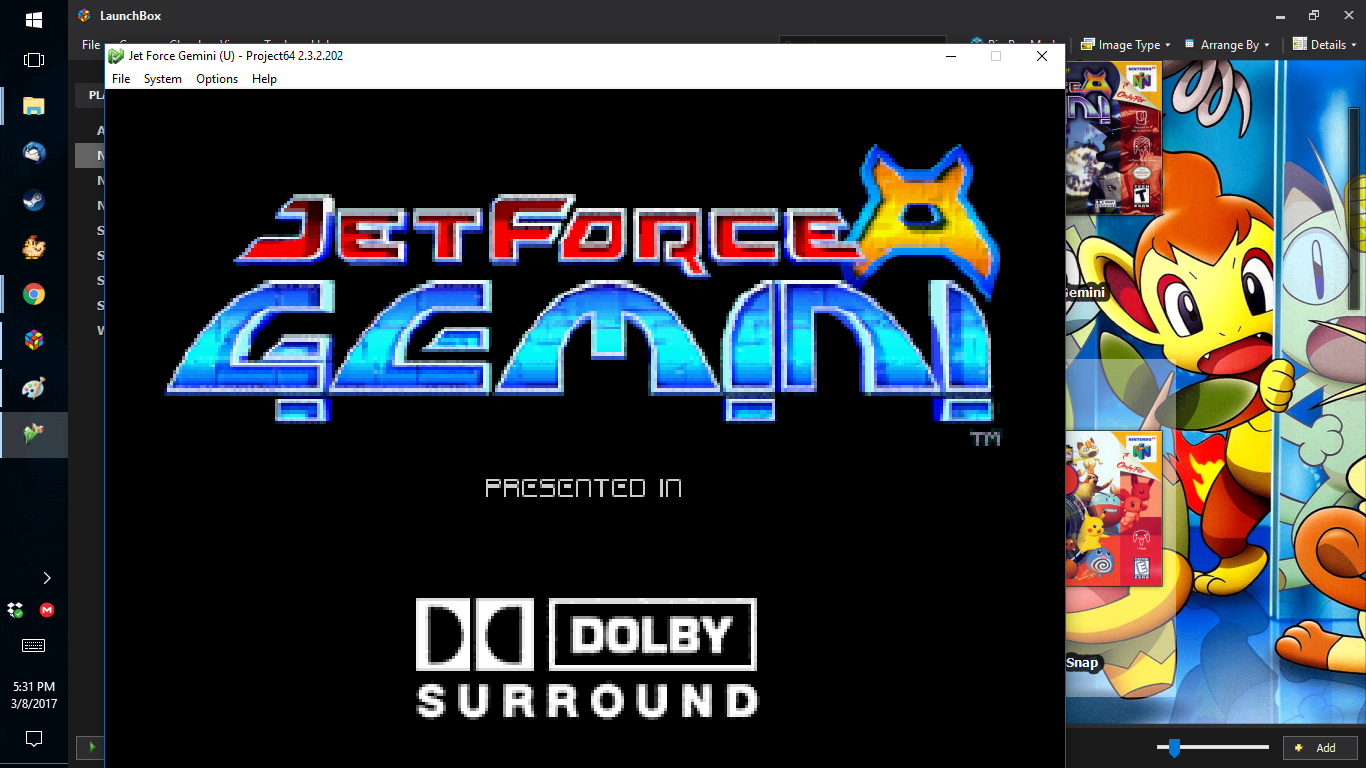Switch to LaunchBox cube icon on taskbar
The height and width of the screenshot is (768, 1366).
tap(34, 341)
